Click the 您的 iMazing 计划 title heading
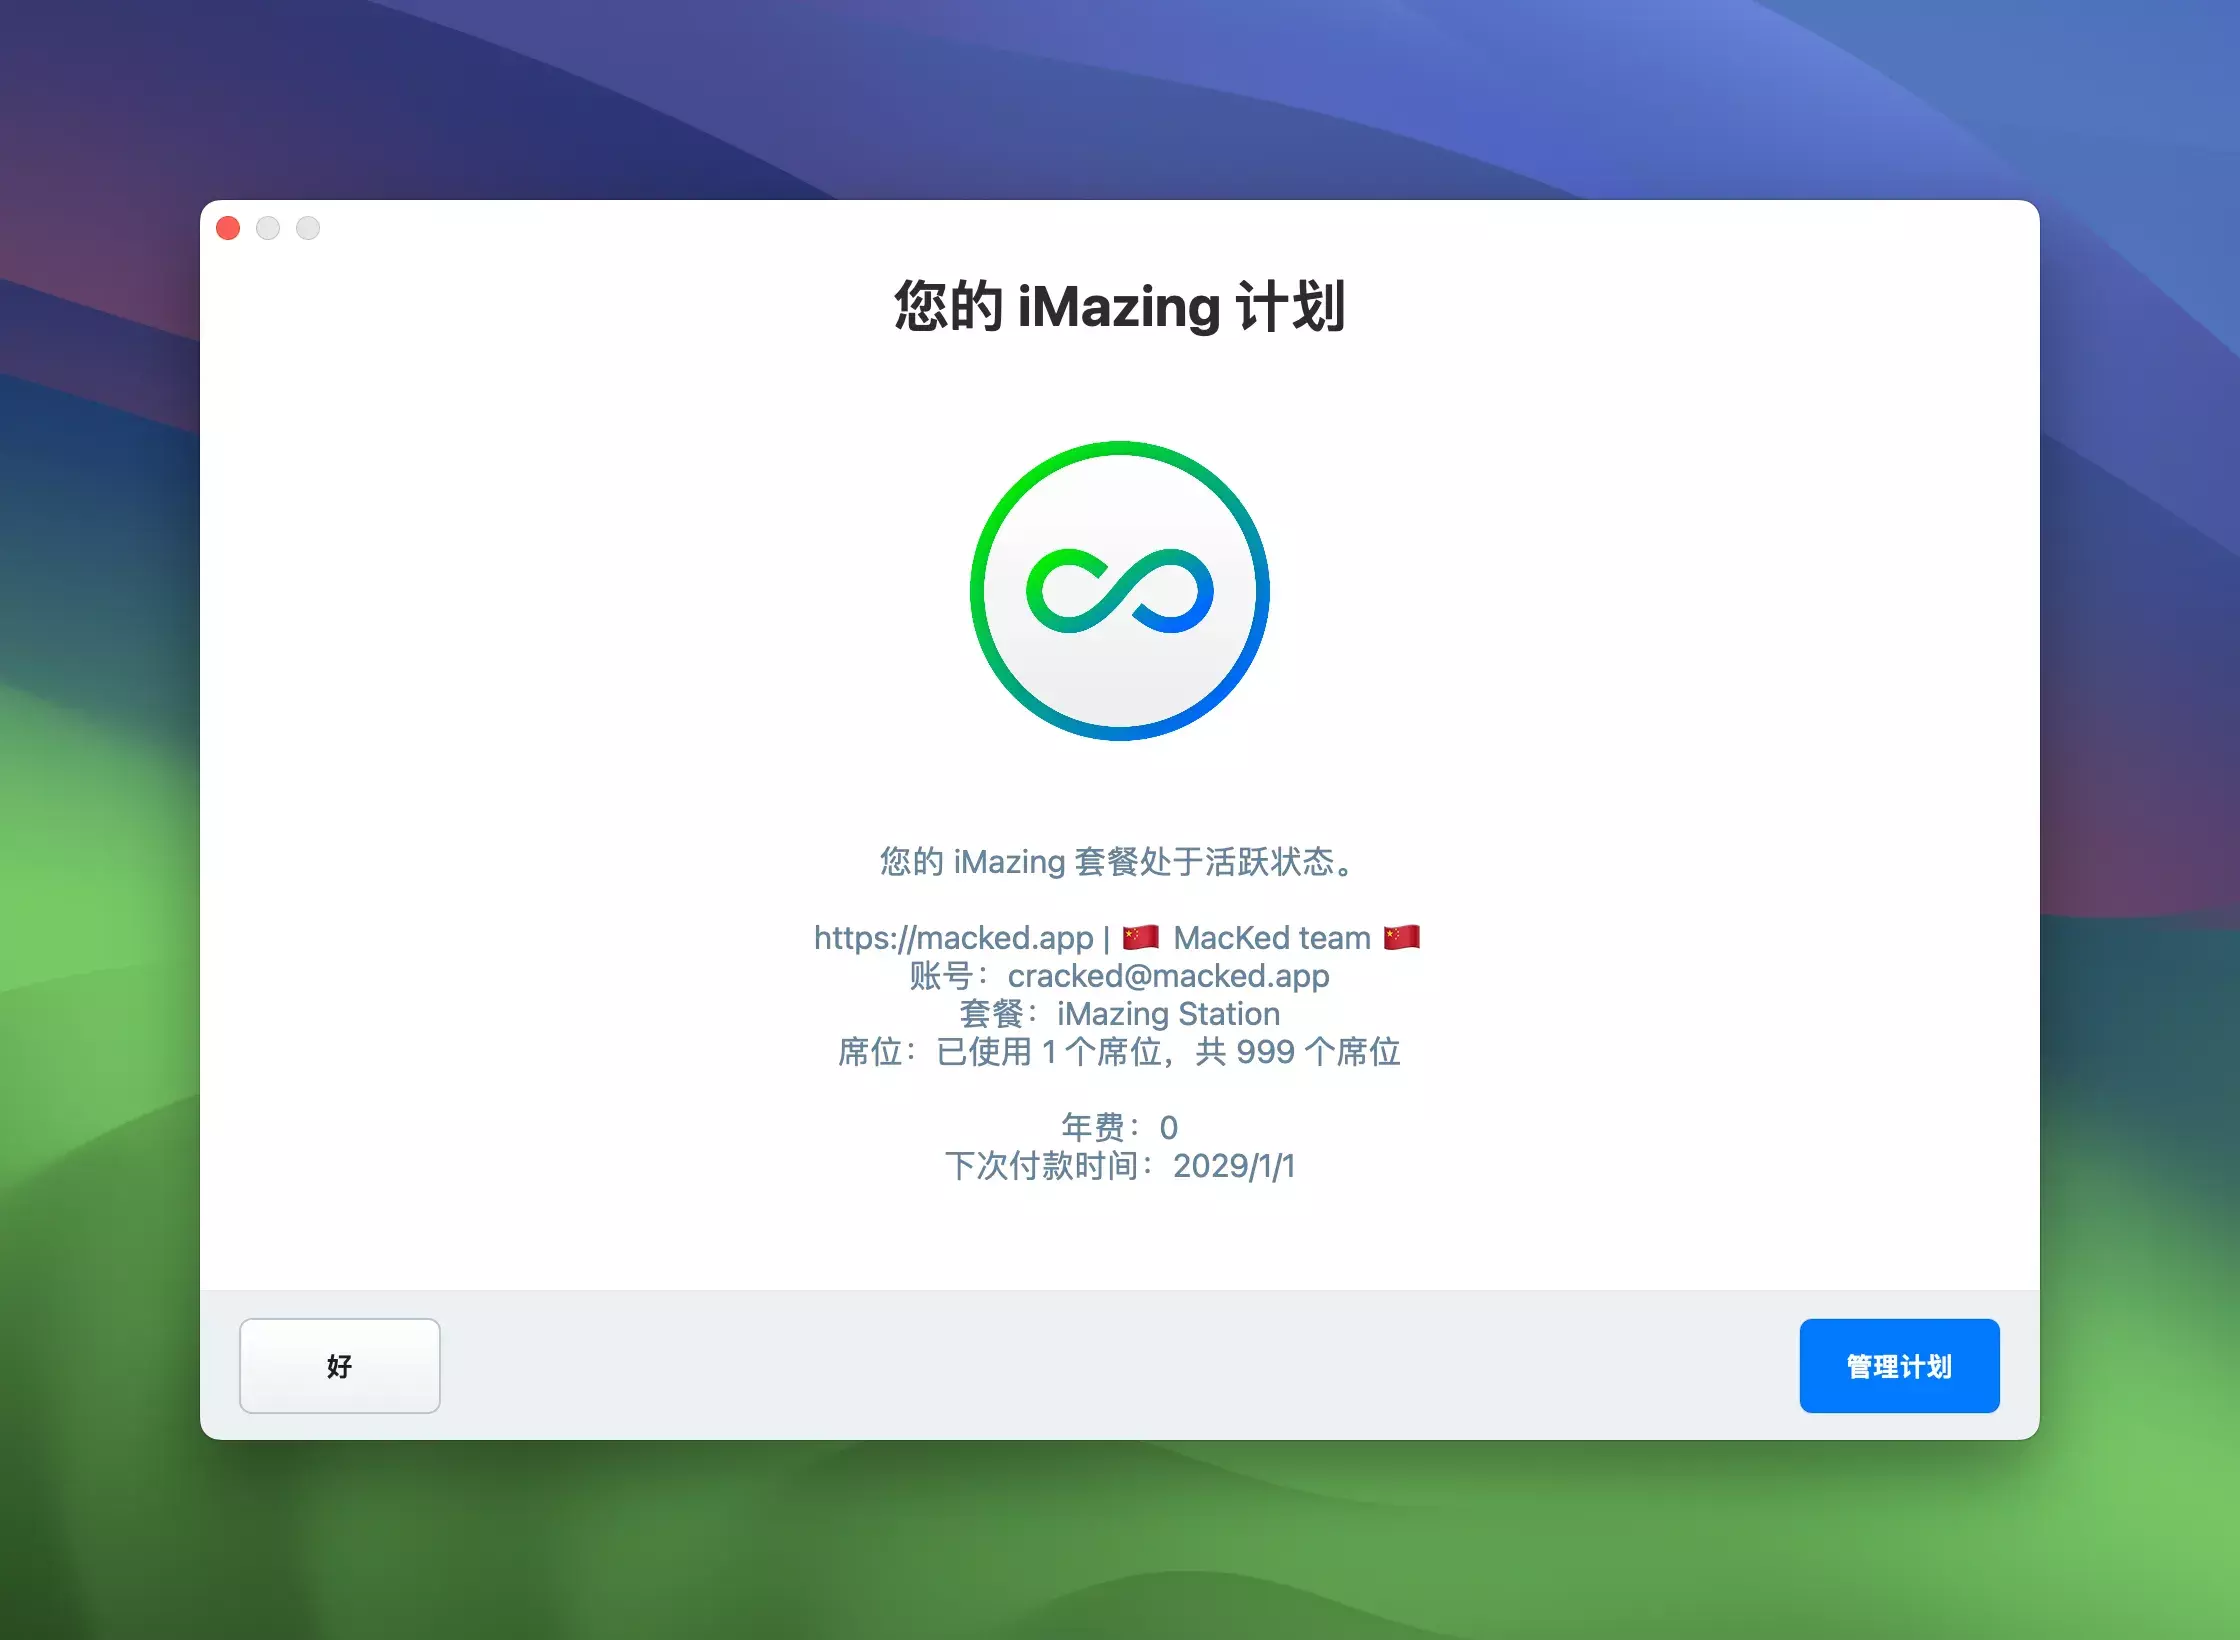Image resolution: width=2240 pixels, height=1640 pixels. 1119,306
